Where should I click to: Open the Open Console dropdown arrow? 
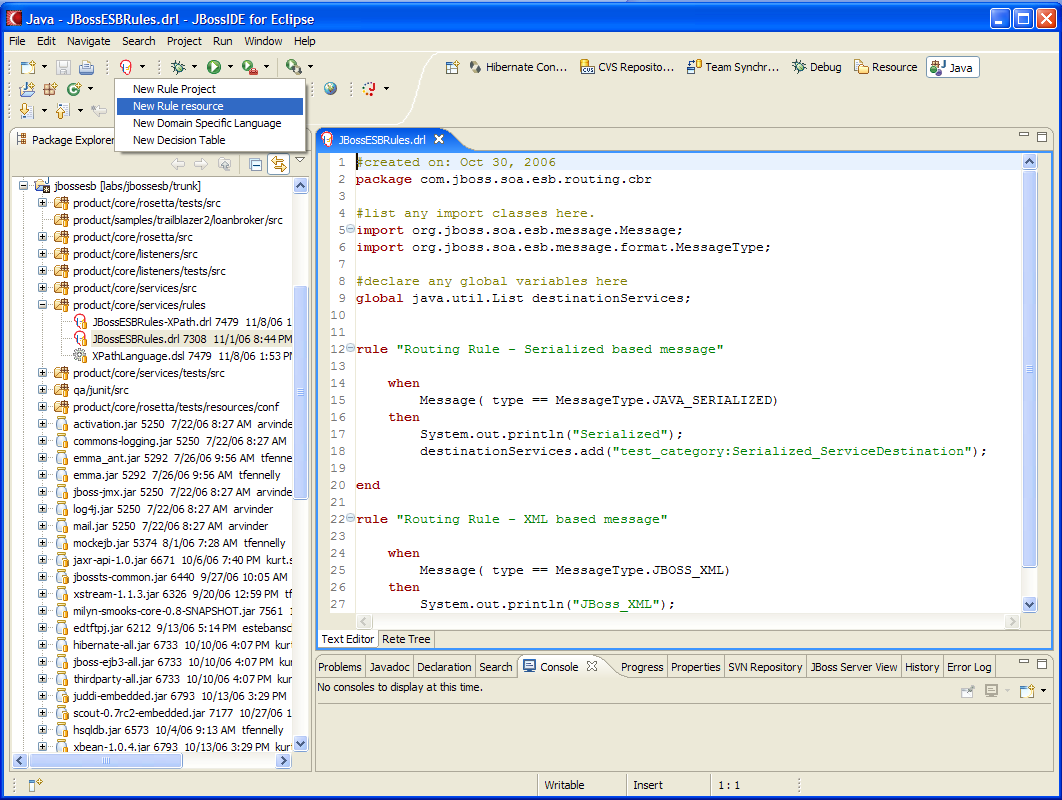click(x=1043, y=691)
